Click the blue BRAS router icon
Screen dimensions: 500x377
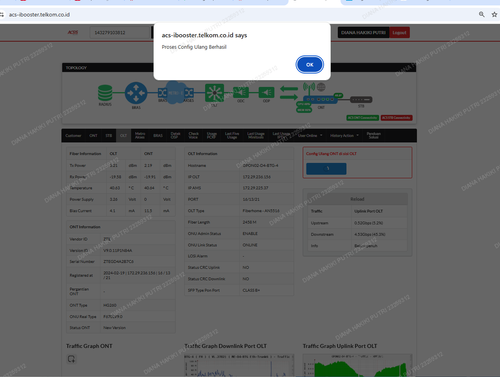pyautogui.click(x=136, y=93)
